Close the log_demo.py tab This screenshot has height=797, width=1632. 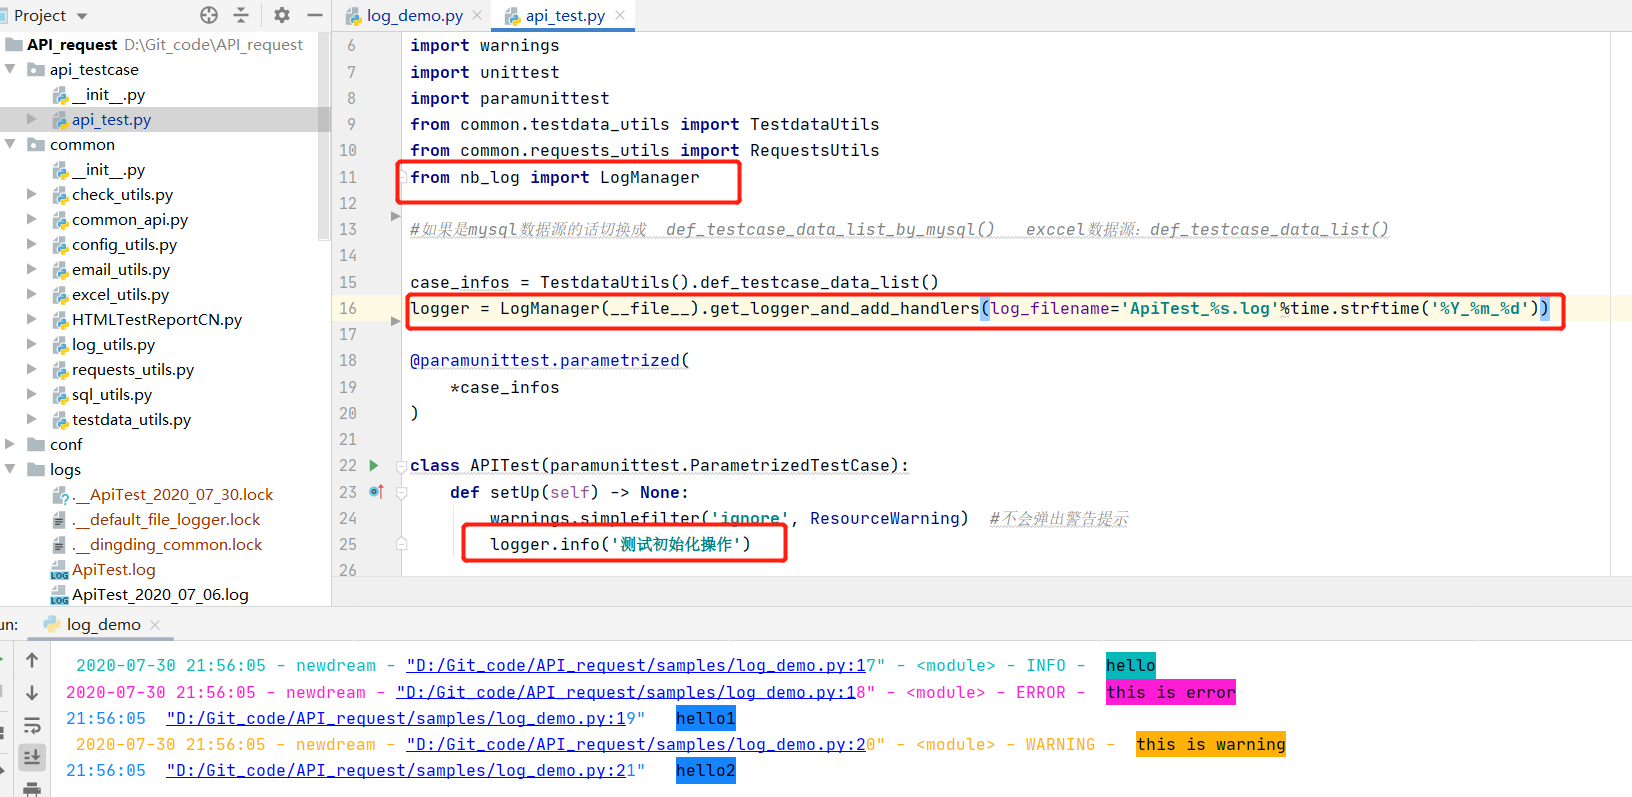(477, 15)
